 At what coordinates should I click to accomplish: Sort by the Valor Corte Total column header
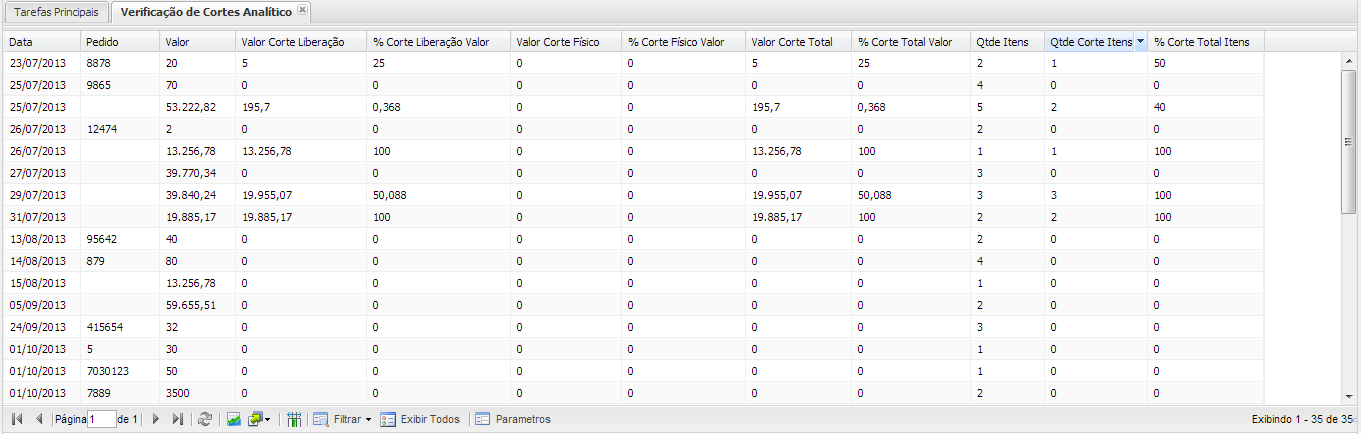[x=792, y=42]
